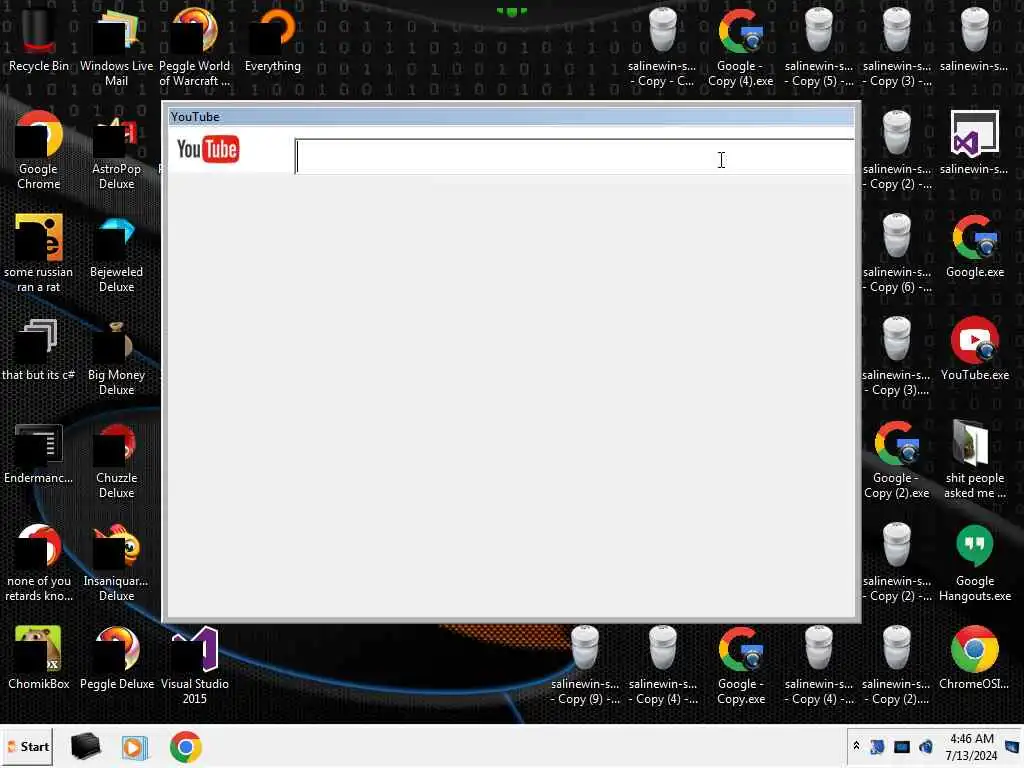Select YouTube.exe desktop icon
This screenshot has height=768, width=1024.
(974, 349)
